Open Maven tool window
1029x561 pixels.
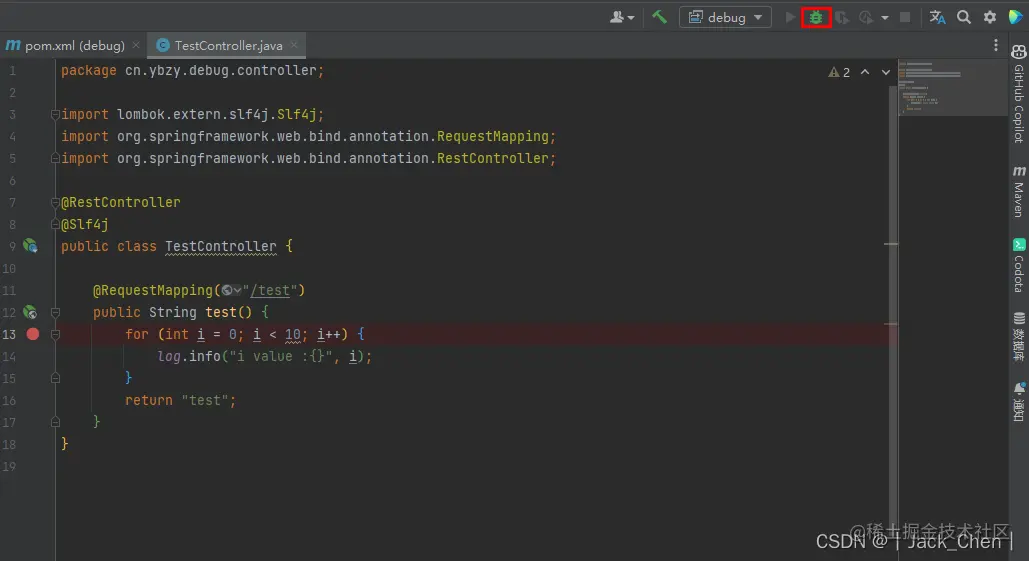(x=1018, y=190)
